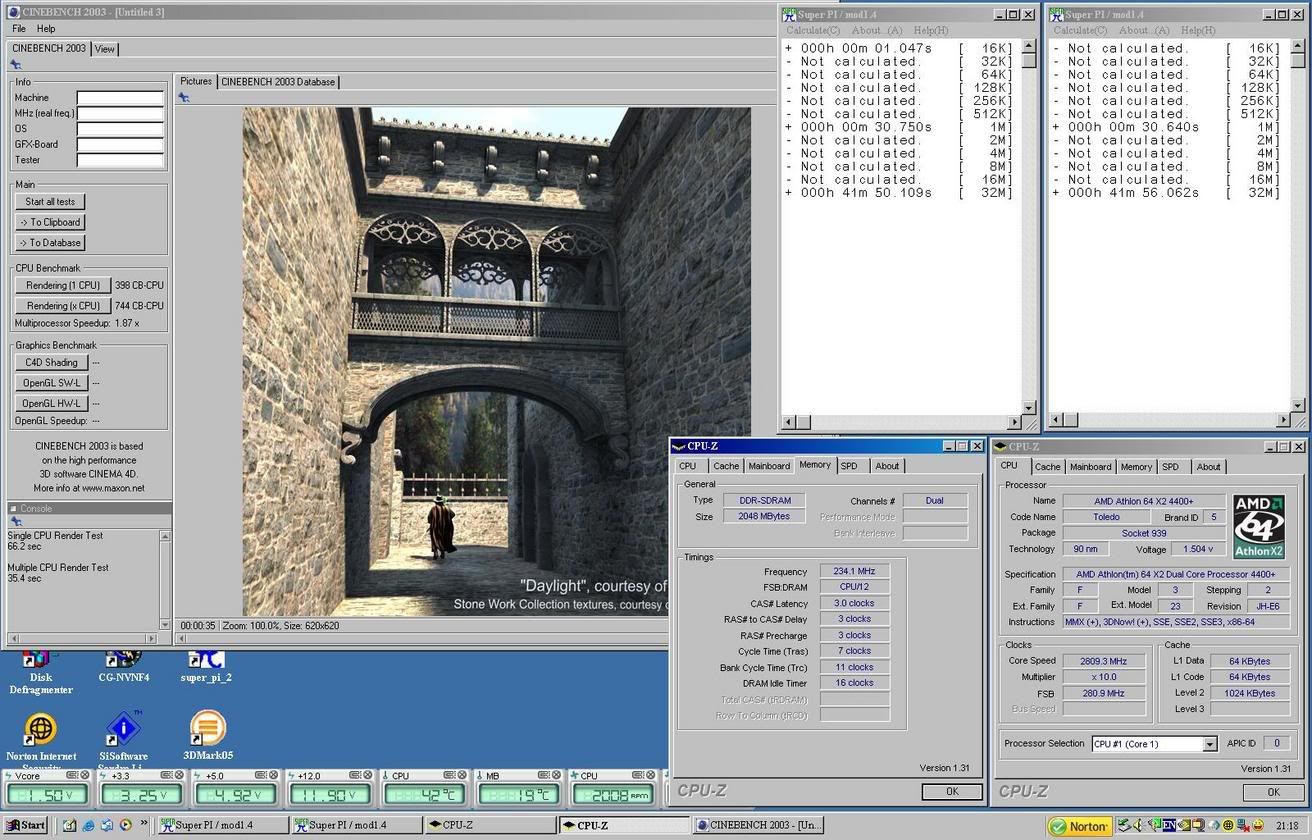Click the EN language indicator in tray
Screen dimensions: 1312x840
tap(1169, 825)
